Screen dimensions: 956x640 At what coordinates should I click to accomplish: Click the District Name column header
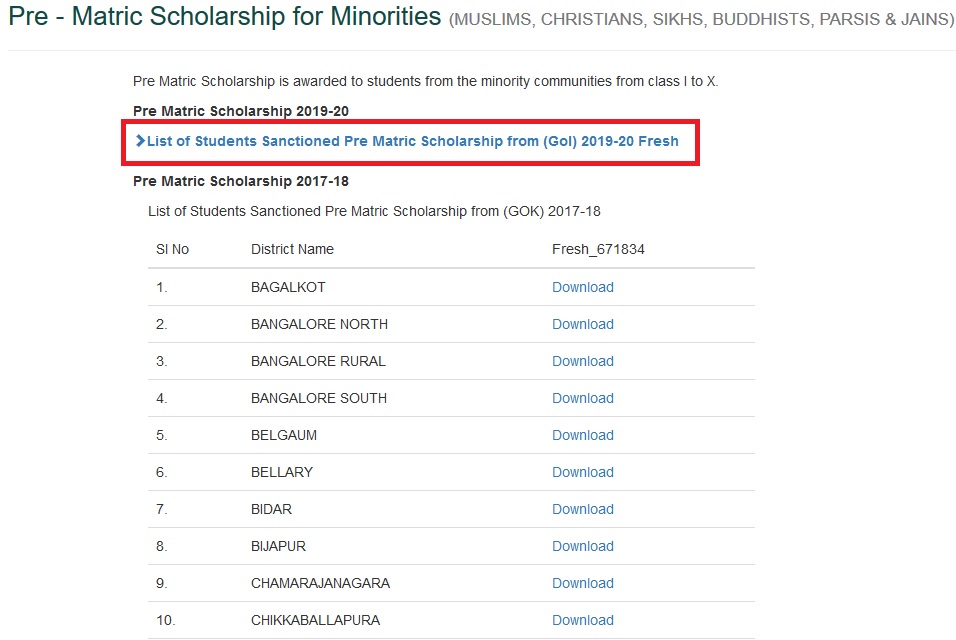[x=293, y=249]
